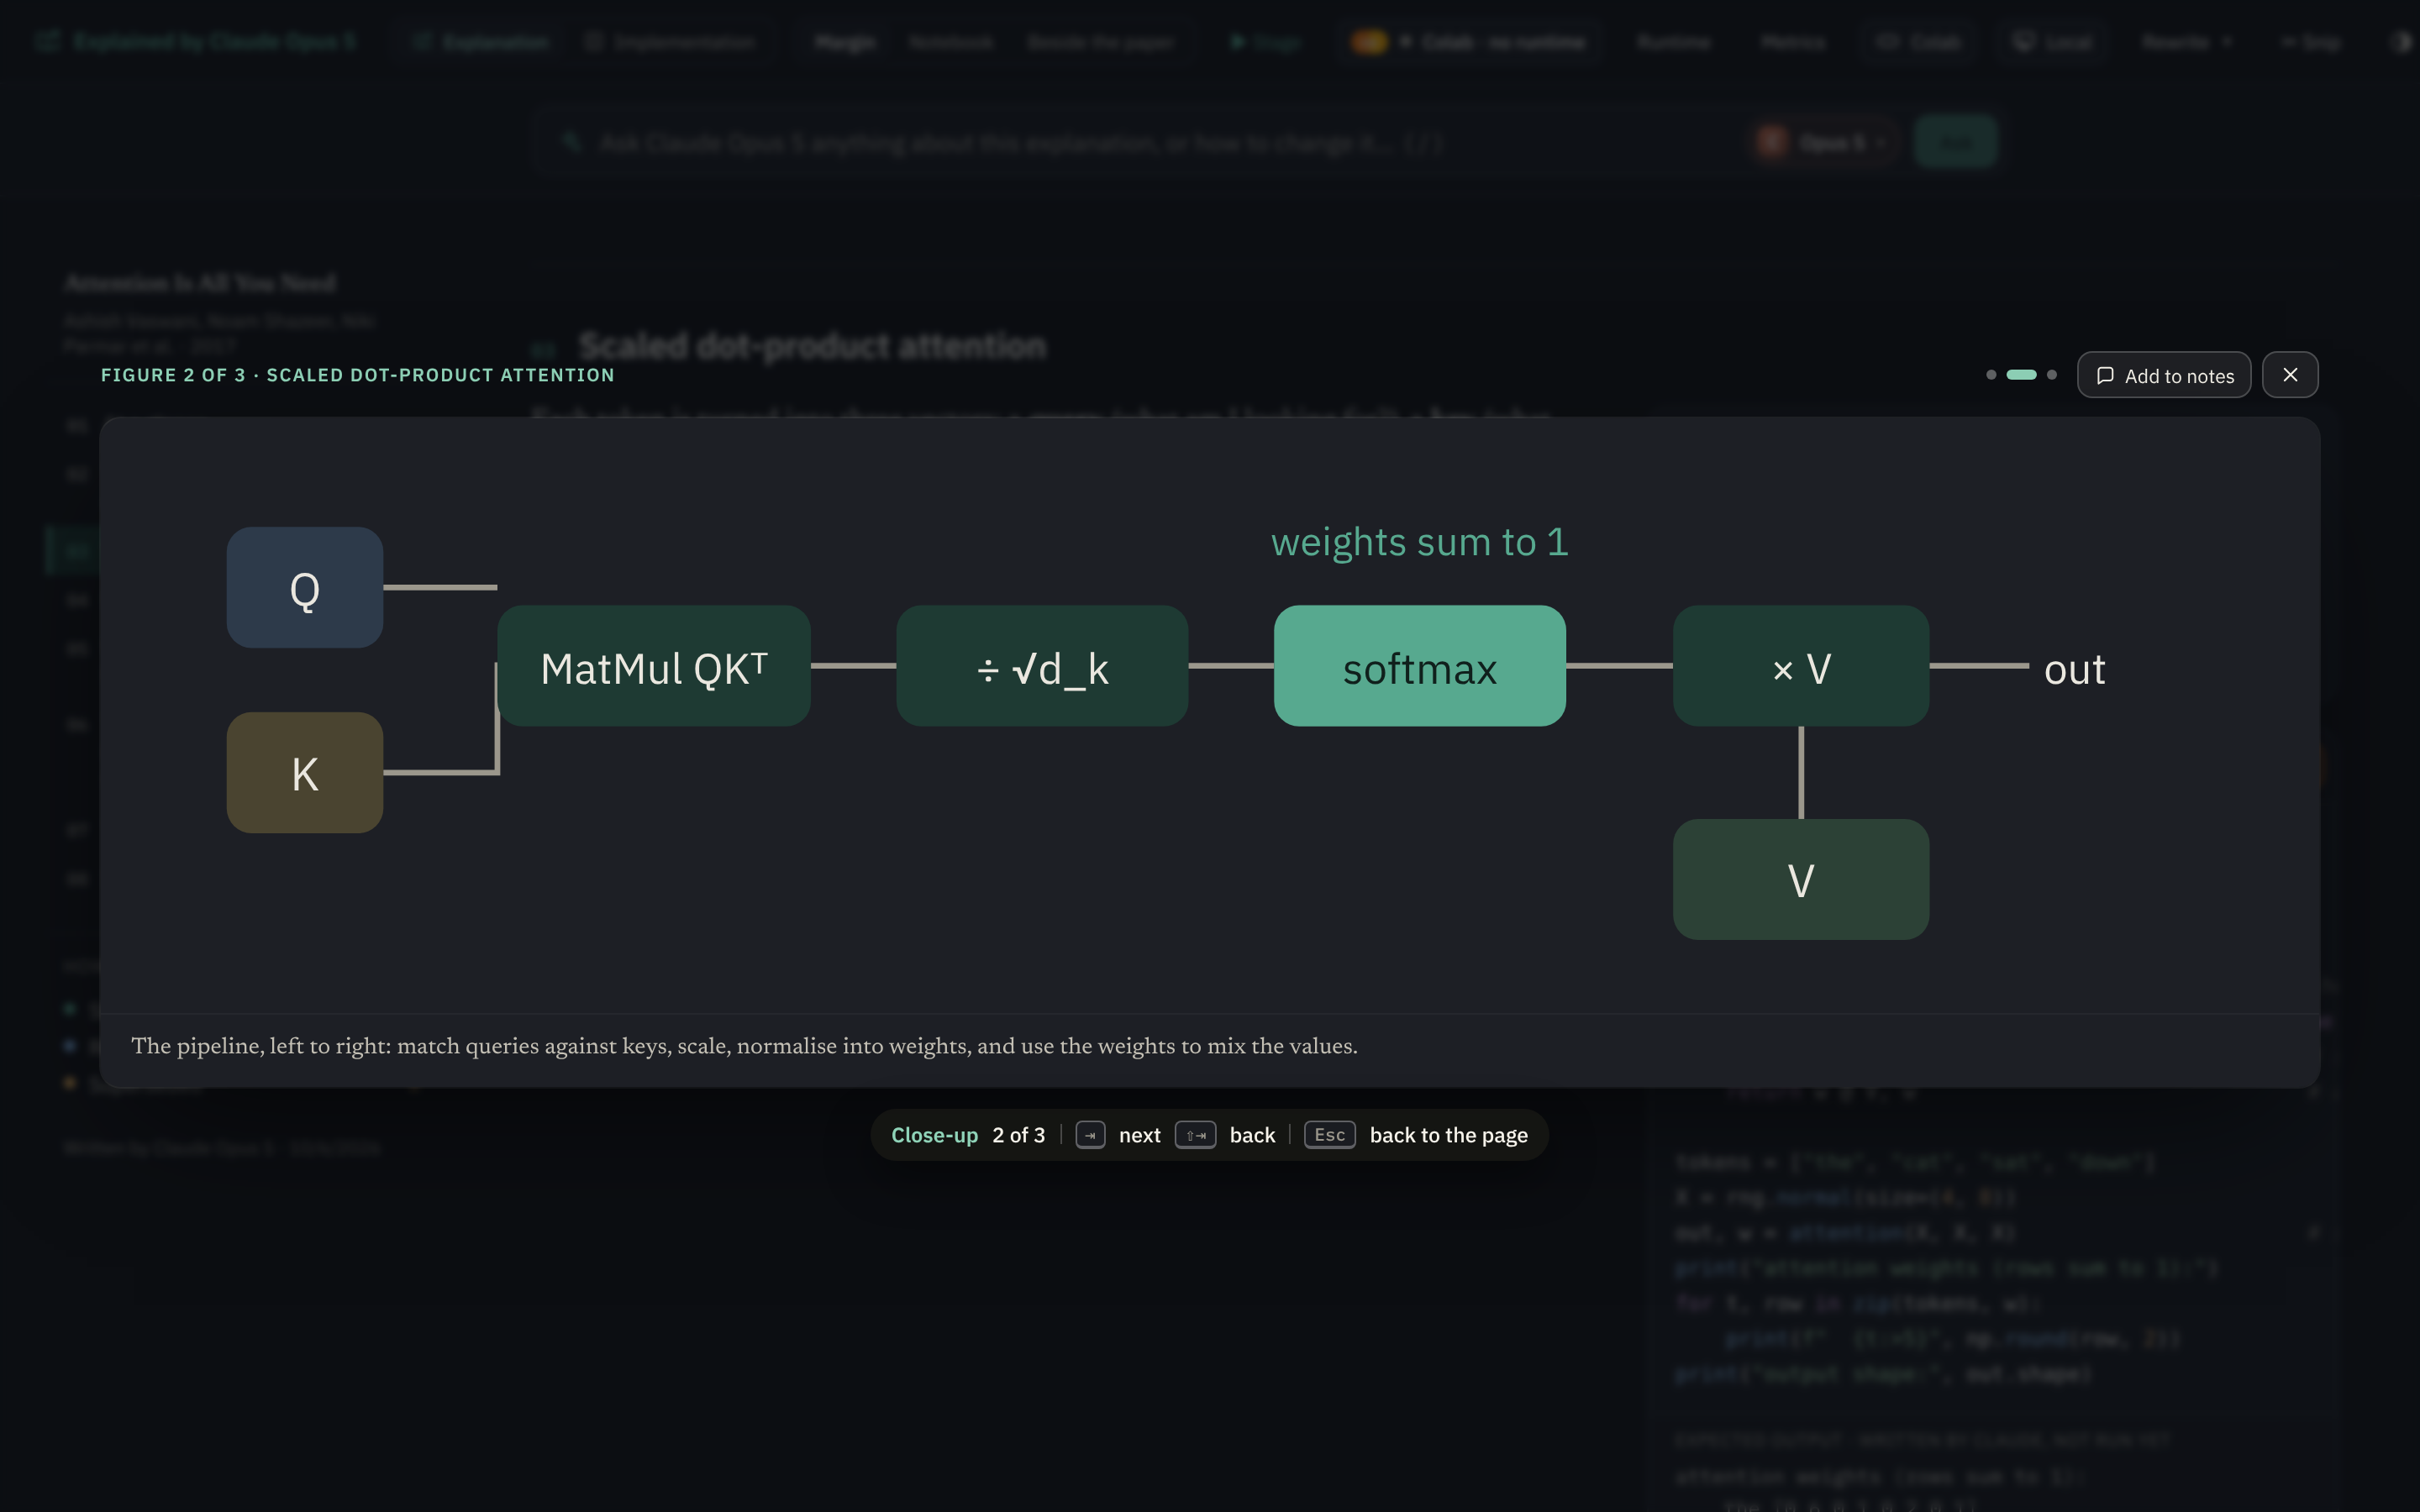
Task: Go to third figure pagination dot
Action: pos(2052,375)
